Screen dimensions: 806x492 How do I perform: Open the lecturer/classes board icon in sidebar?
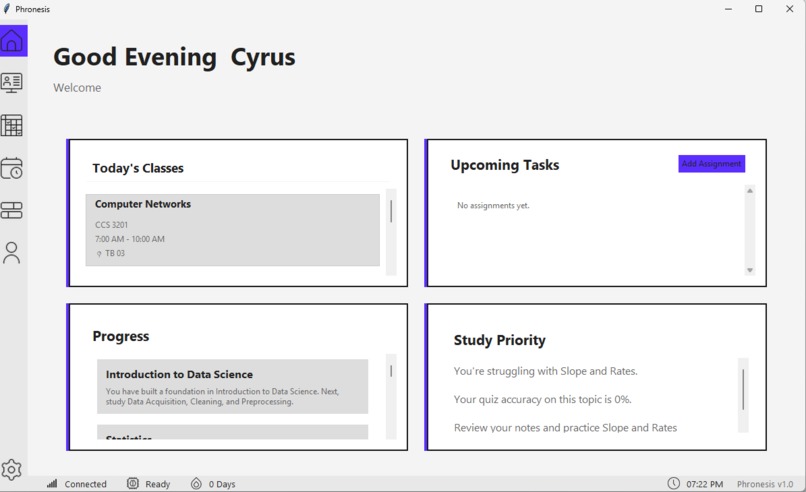[x=11, y=82]
